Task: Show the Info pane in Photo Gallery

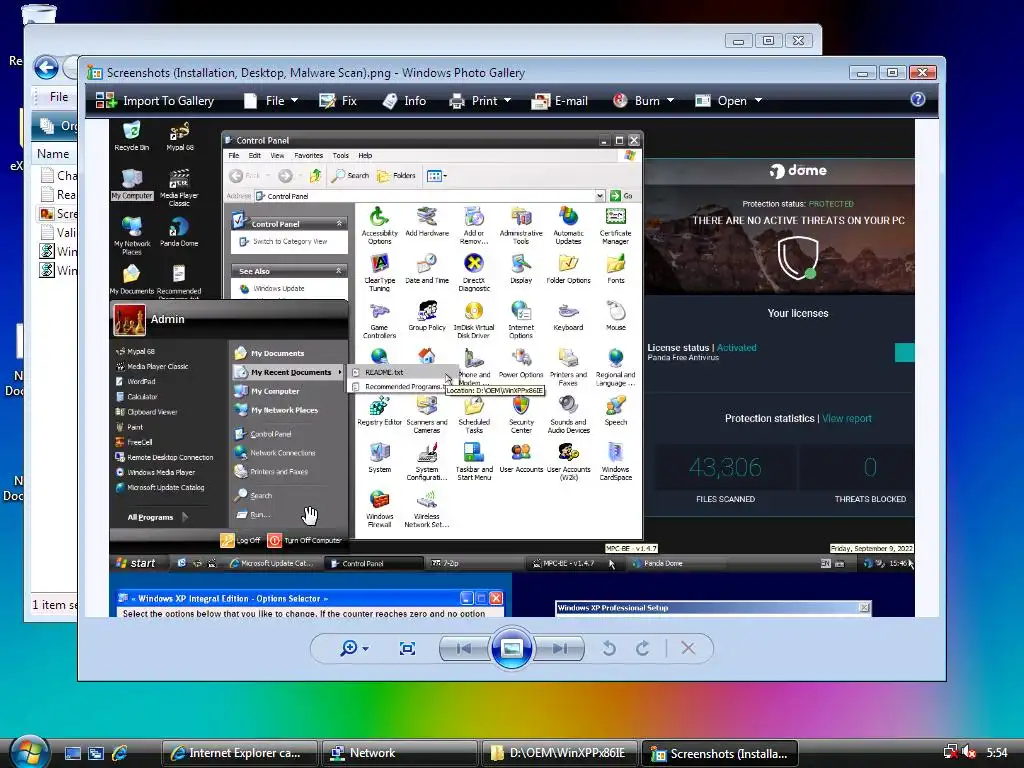Action: 404,101
